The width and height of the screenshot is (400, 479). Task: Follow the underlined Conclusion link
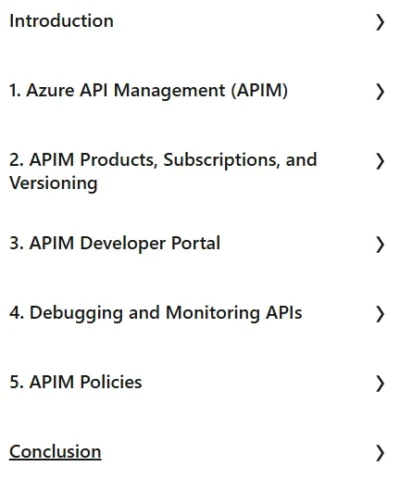[55, 452]
